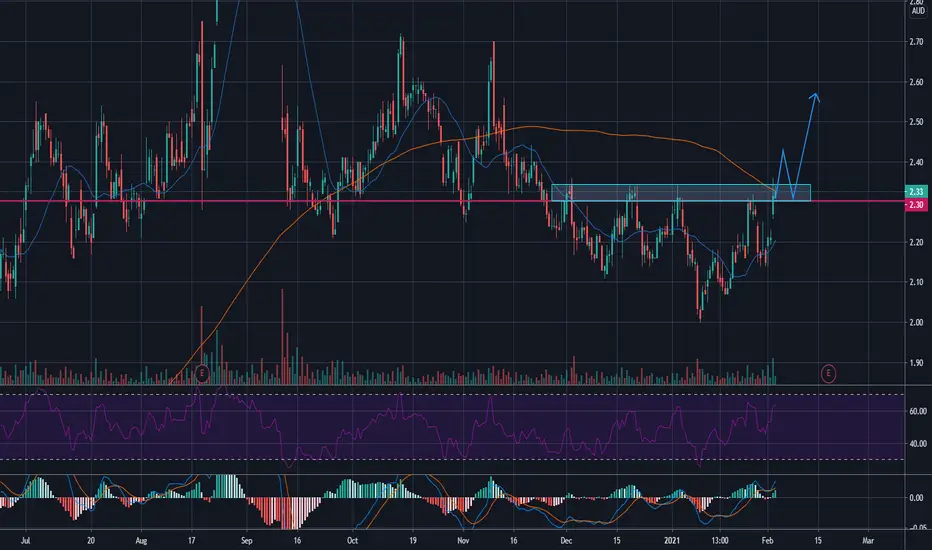
Task: Click the 2.10 price axis label
Action: tap(916, 282)
